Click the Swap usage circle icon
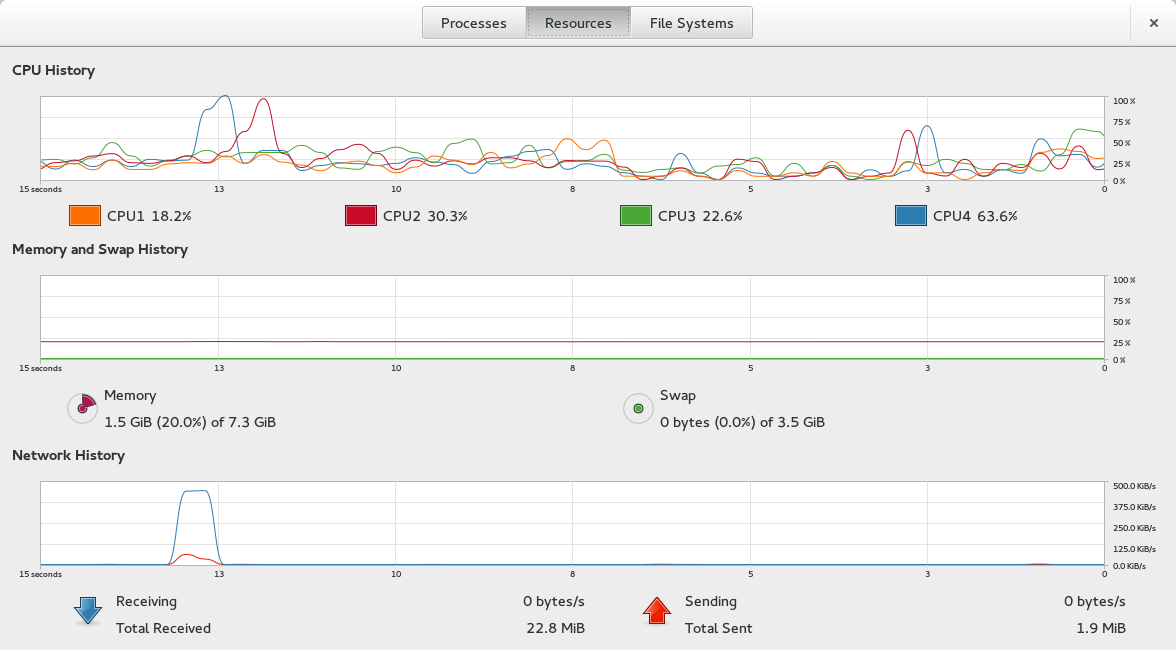Screen dimensions: 1176x650 click(638, 409)
